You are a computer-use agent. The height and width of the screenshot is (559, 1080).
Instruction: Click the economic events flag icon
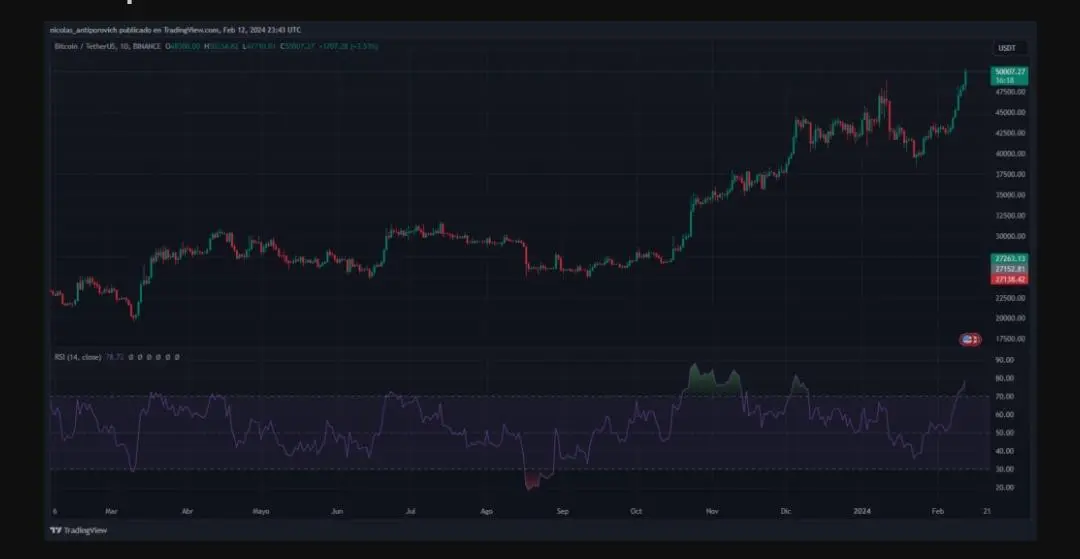click(970, 339)
